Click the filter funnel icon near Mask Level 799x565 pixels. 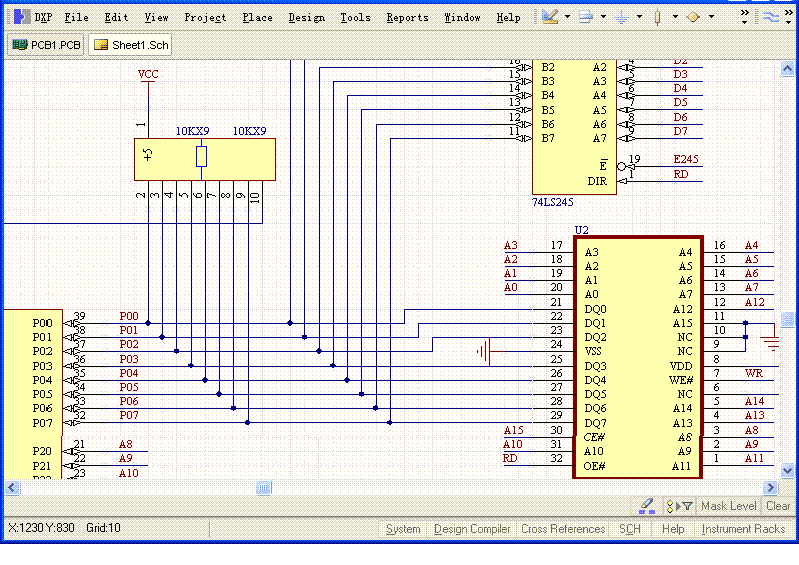tap(685, 506)
